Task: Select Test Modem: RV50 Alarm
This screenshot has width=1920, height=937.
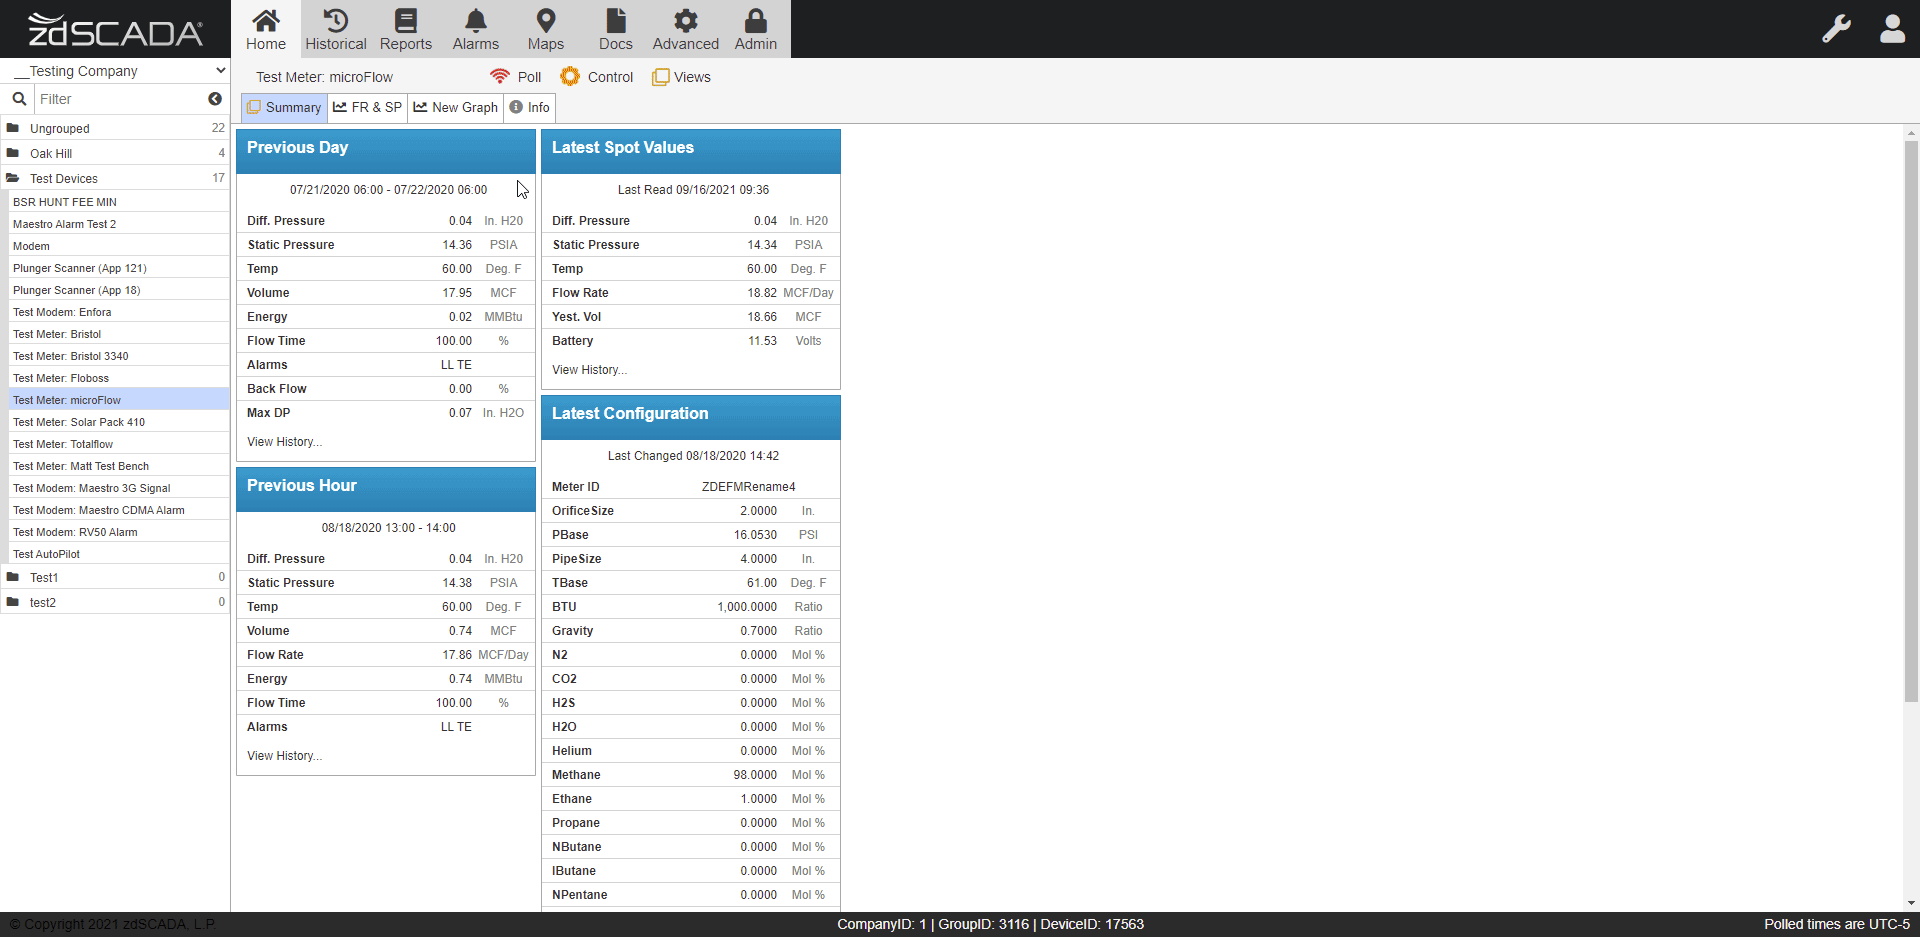Action: click(x=119, y=532)
